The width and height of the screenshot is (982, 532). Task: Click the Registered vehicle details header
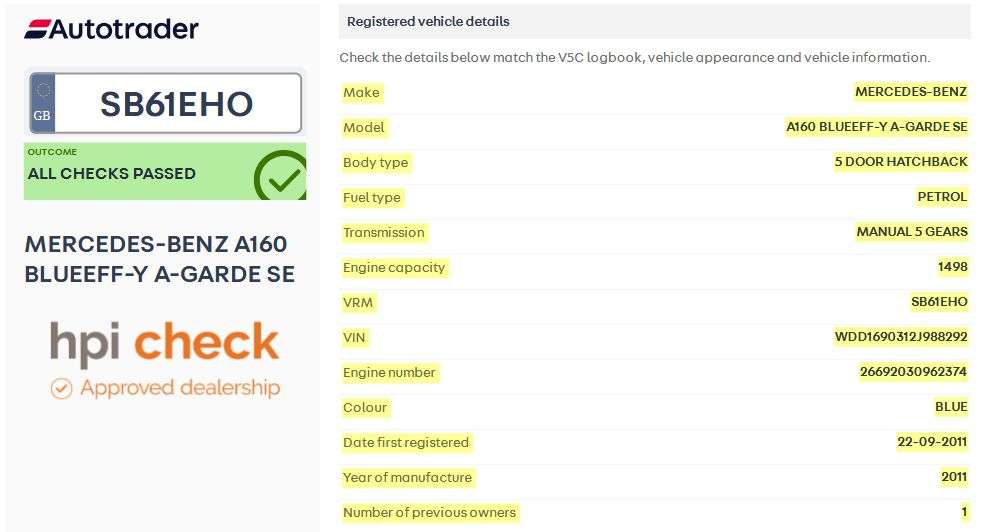click(x=428, y=21)
